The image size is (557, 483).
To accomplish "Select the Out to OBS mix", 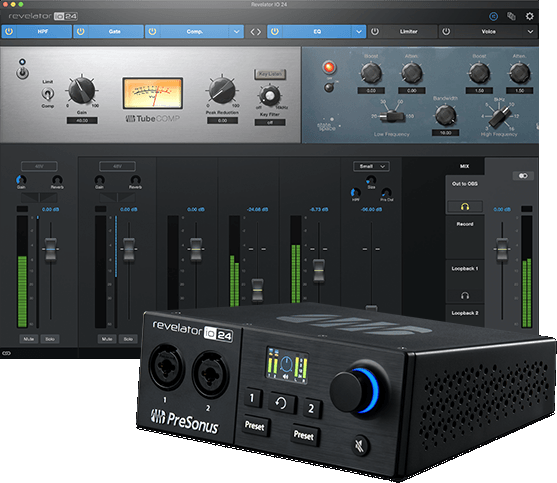I will 465,184.
